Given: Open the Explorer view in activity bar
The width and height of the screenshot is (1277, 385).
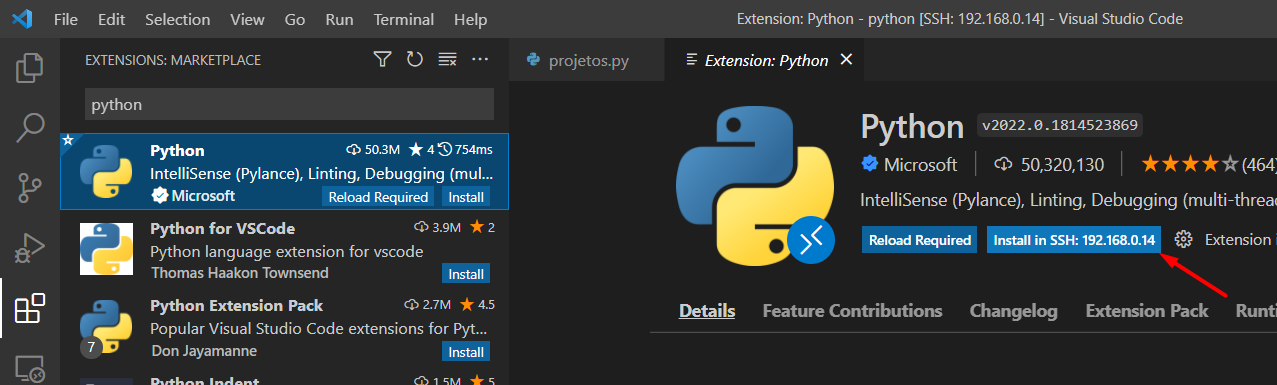Looking at the screenshot, I should point(30,68).
